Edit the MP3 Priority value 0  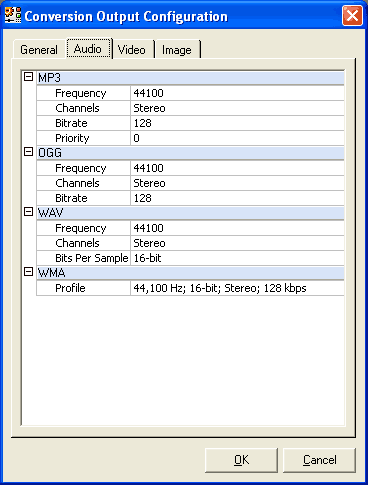(237, 138)
